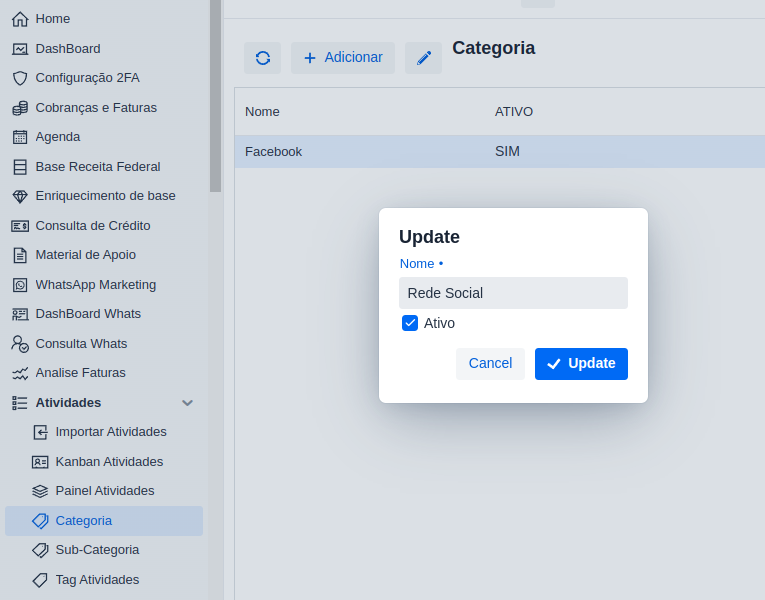
Task: Click the Kanban Atividades icon
Action: 40,462
